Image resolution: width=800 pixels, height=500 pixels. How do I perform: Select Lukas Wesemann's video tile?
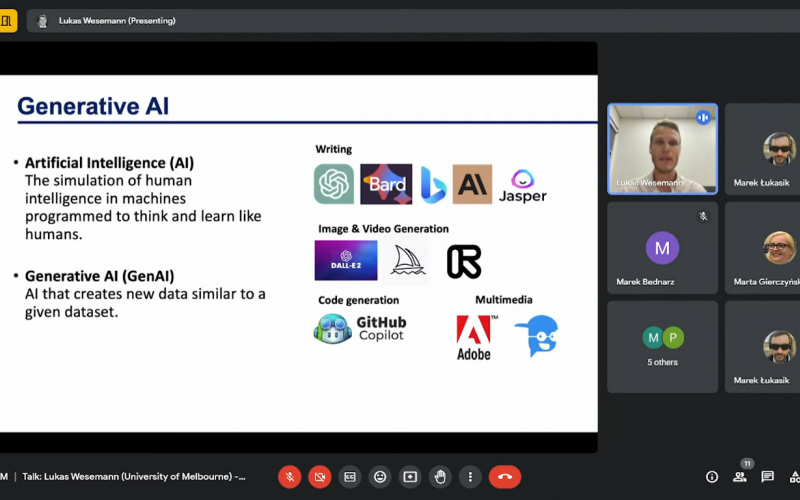coord(662,149)
